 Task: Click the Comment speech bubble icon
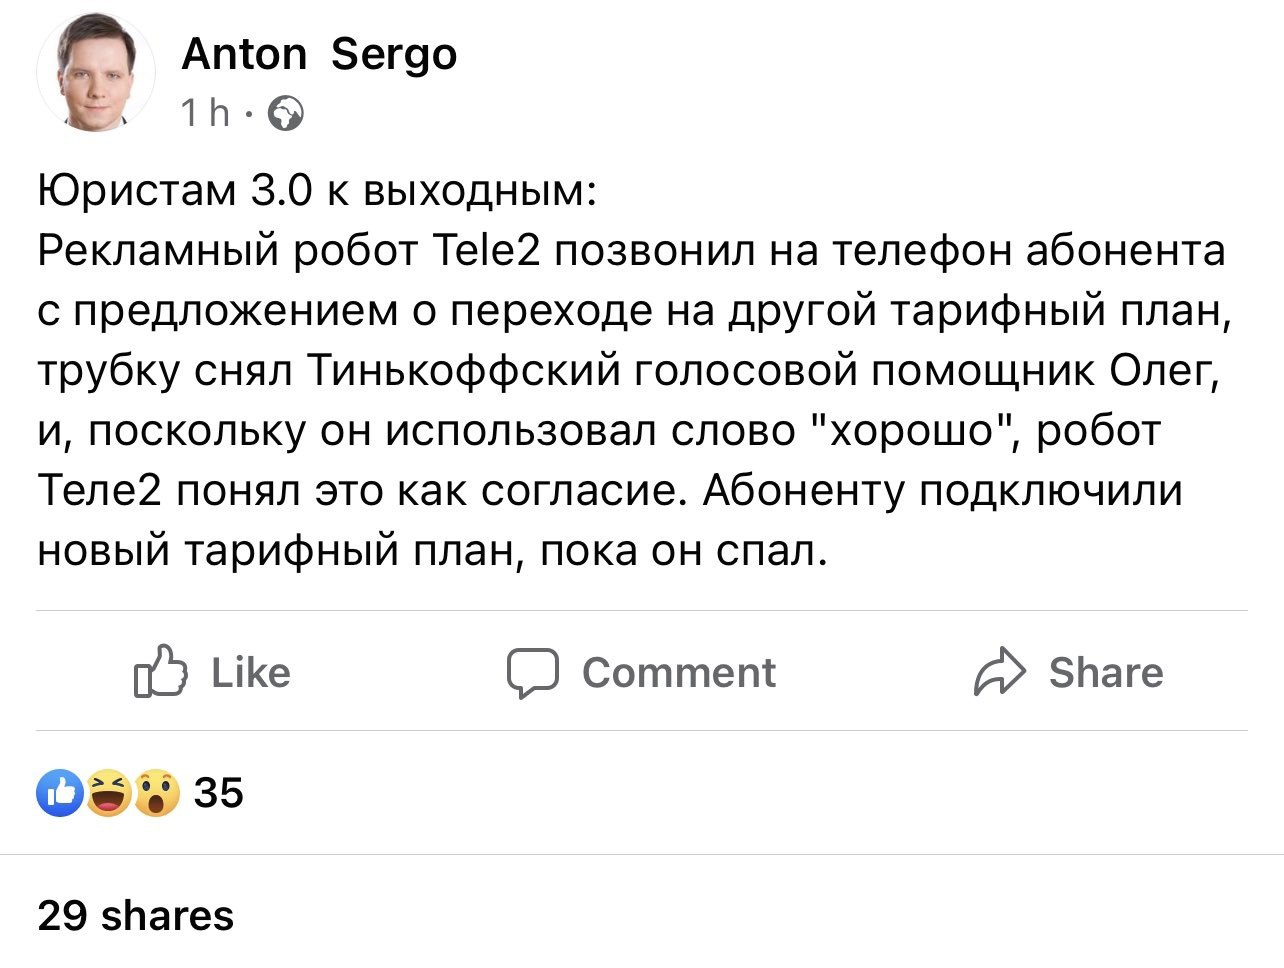tap(532, 672)
